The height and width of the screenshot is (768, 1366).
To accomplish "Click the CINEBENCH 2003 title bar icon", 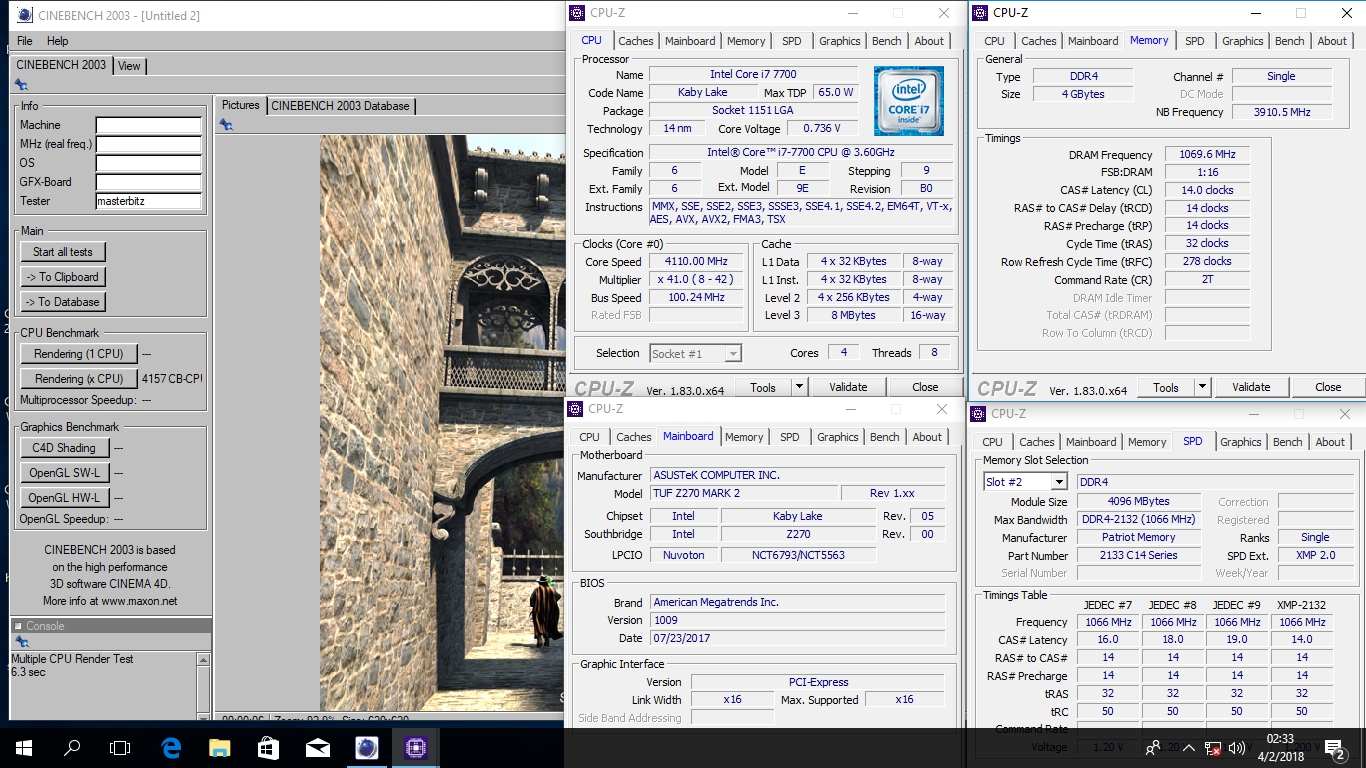I will (x=24, y=15).
